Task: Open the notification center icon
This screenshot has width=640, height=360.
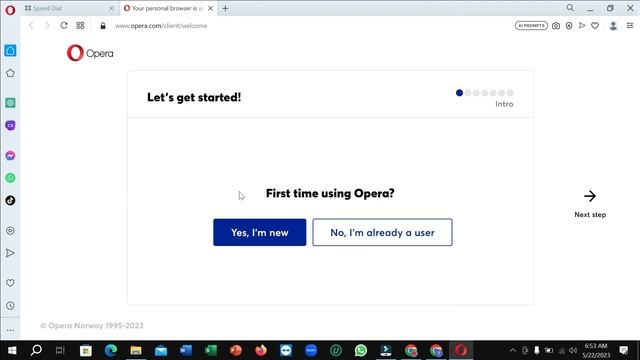Action: tap(624, 350)
